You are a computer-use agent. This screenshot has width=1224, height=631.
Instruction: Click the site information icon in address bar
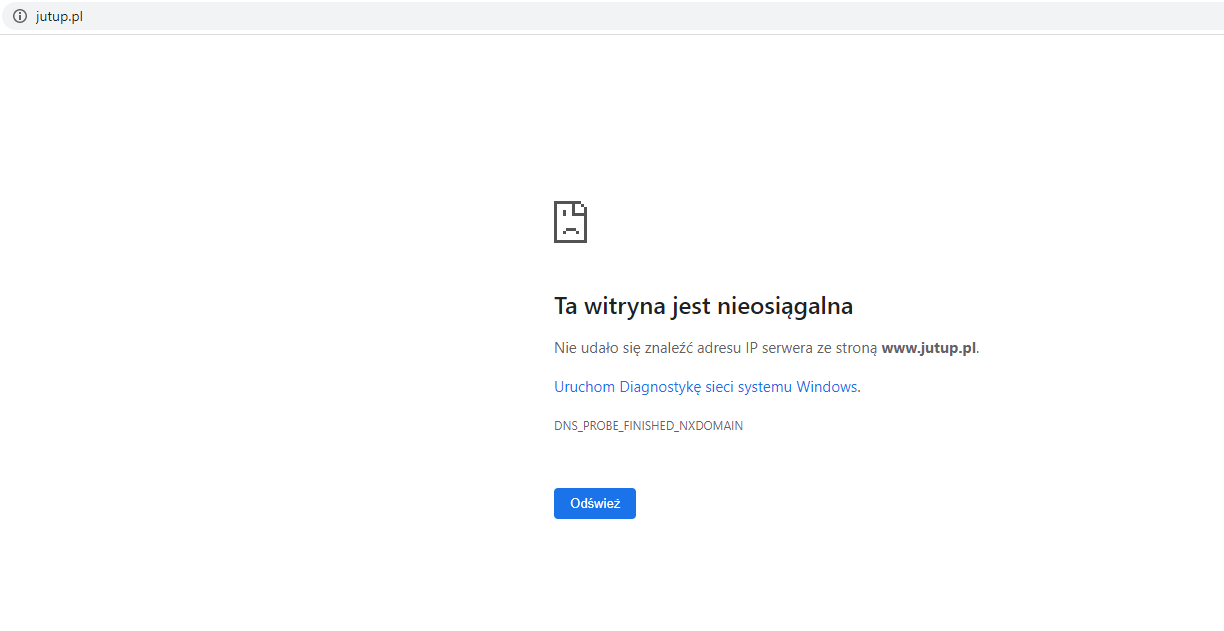(19, 16)
